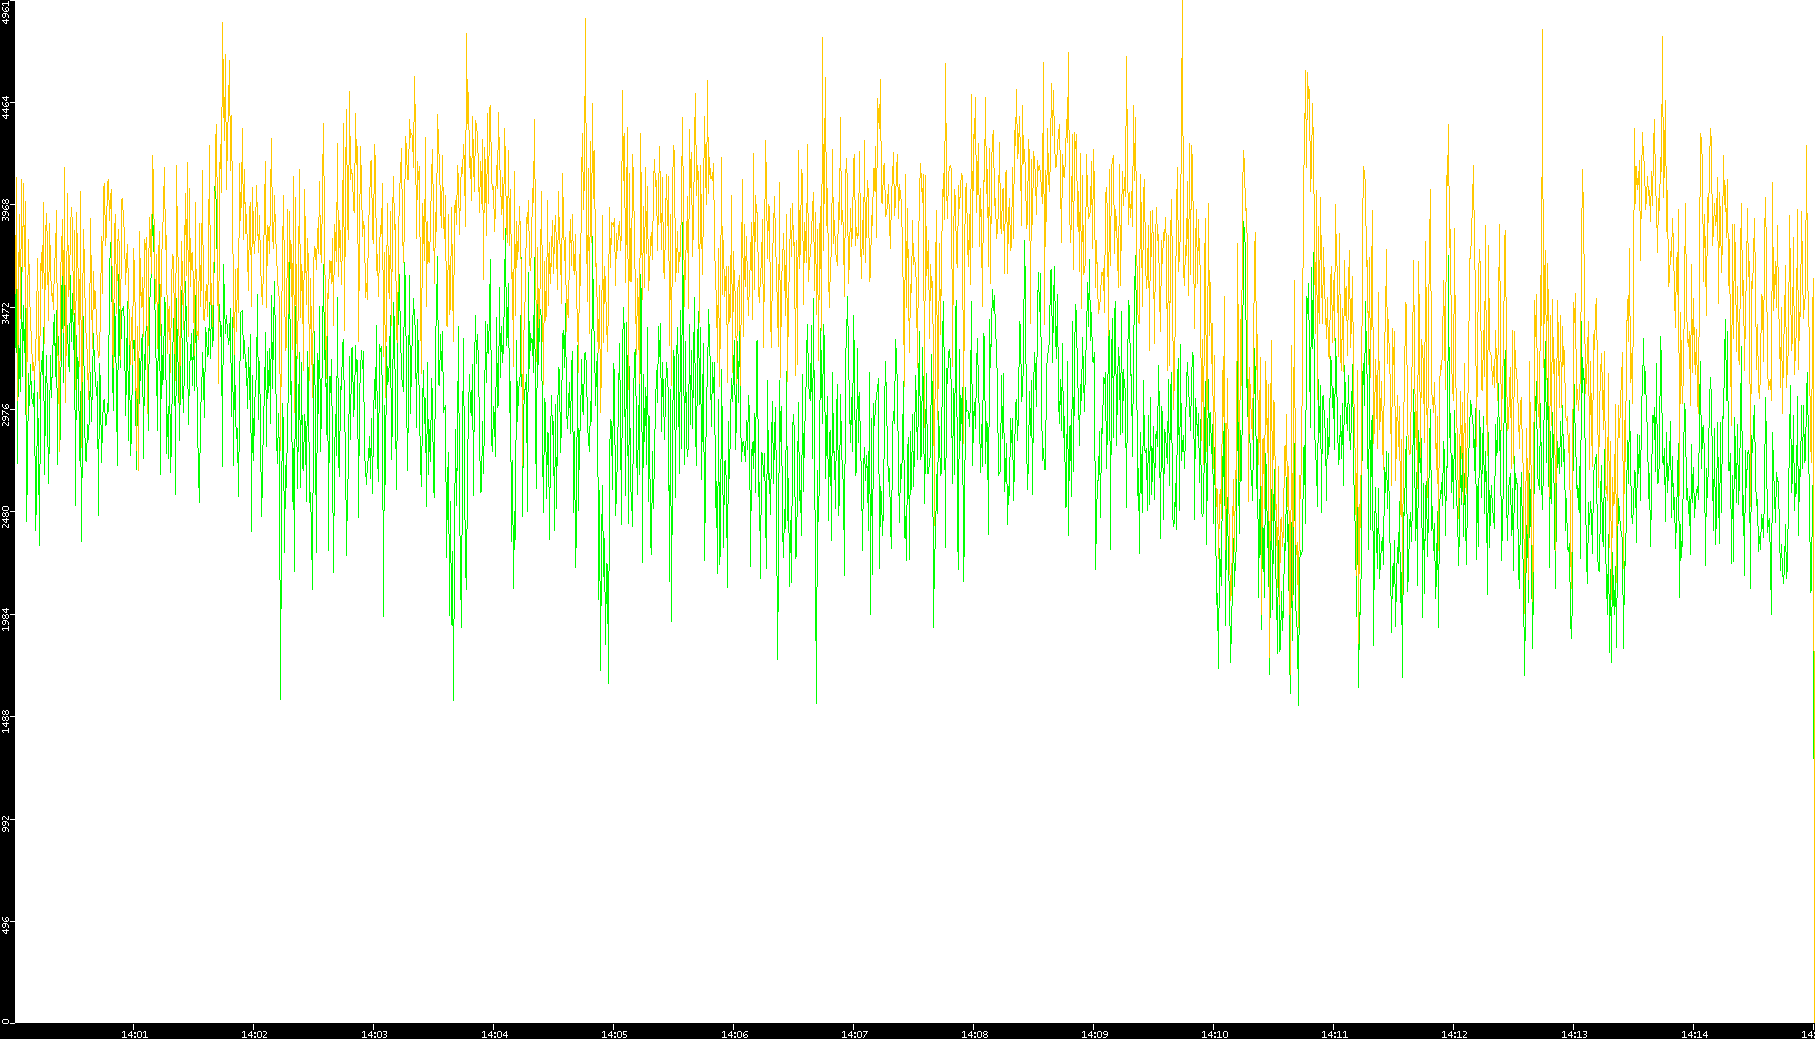Select the 2976 vertical axis label
This screenshot has width=1815, height=1039.
pyautogui.click(x=7, y=414)
